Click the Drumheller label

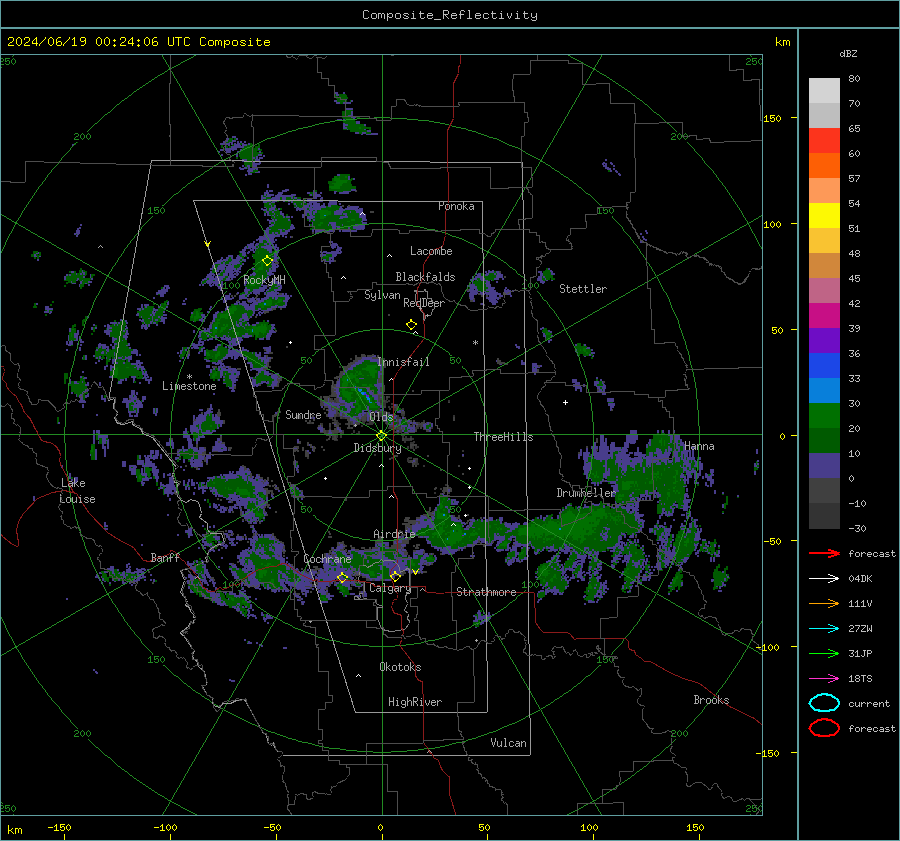click(586, 493)
